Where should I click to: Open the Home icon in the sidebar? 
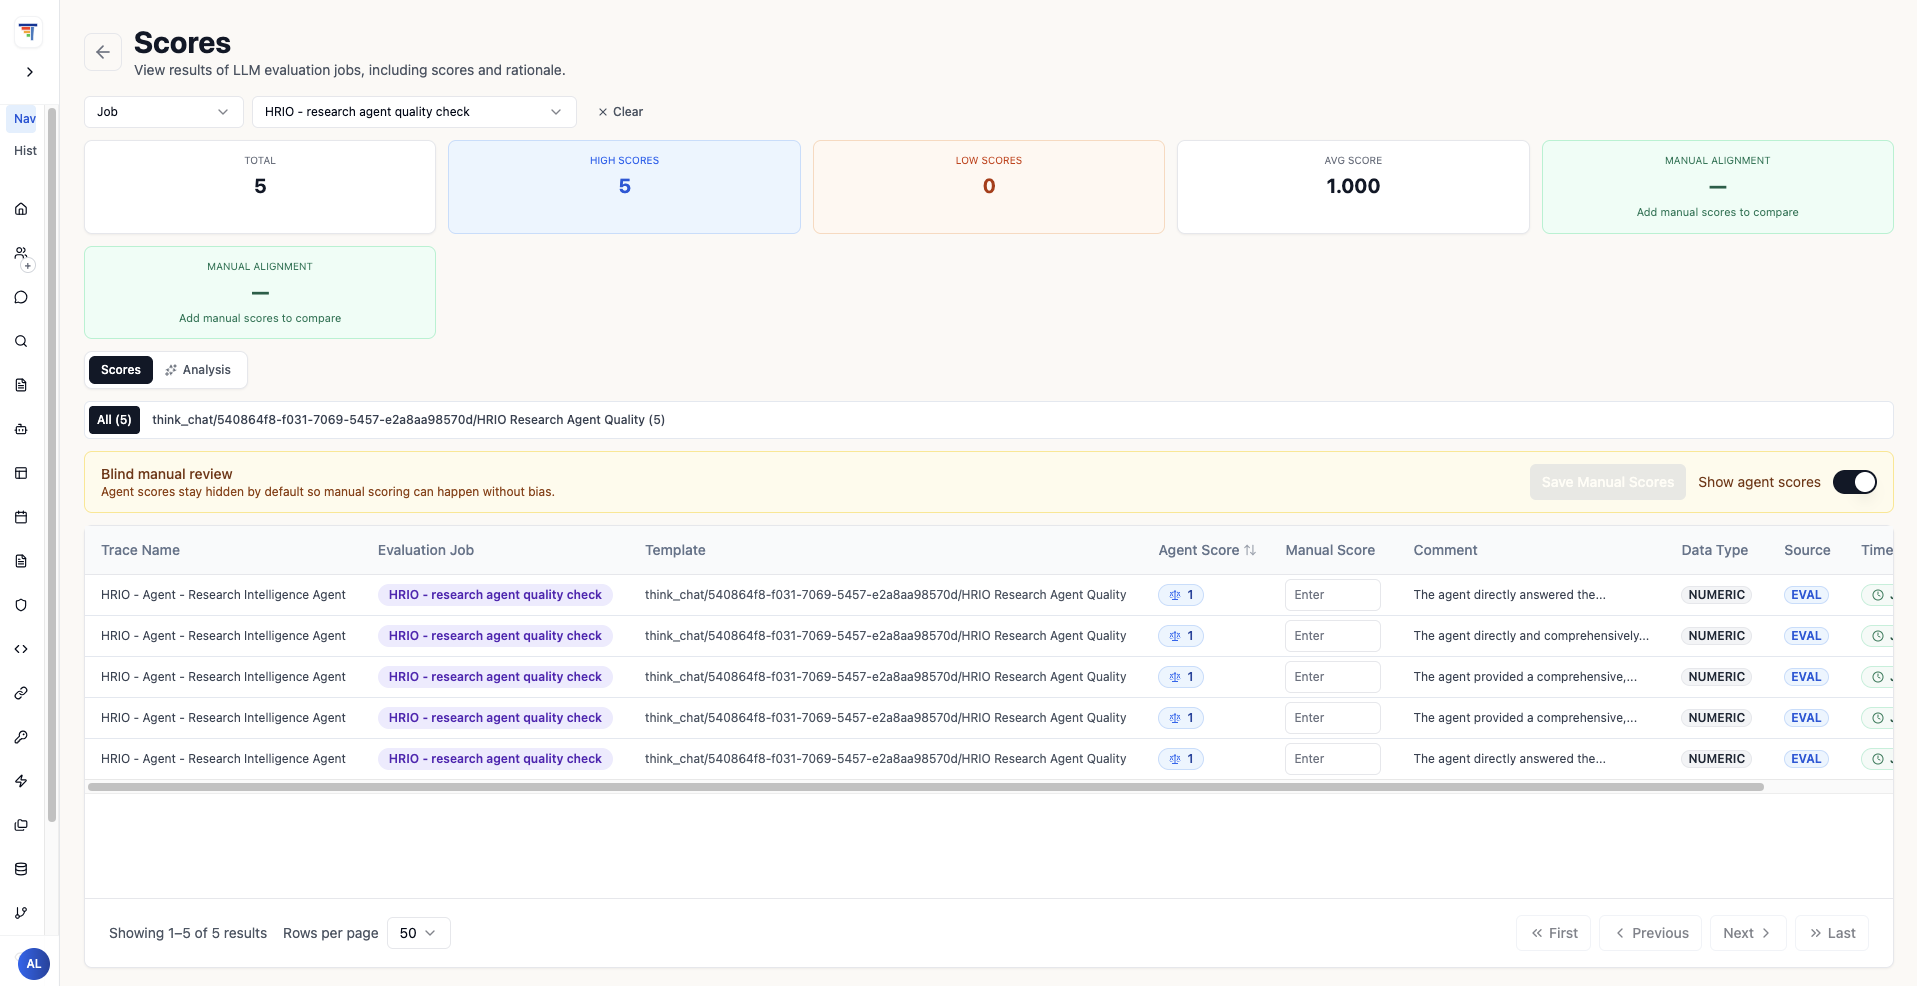pyautogui.click(x=21, y=209)
